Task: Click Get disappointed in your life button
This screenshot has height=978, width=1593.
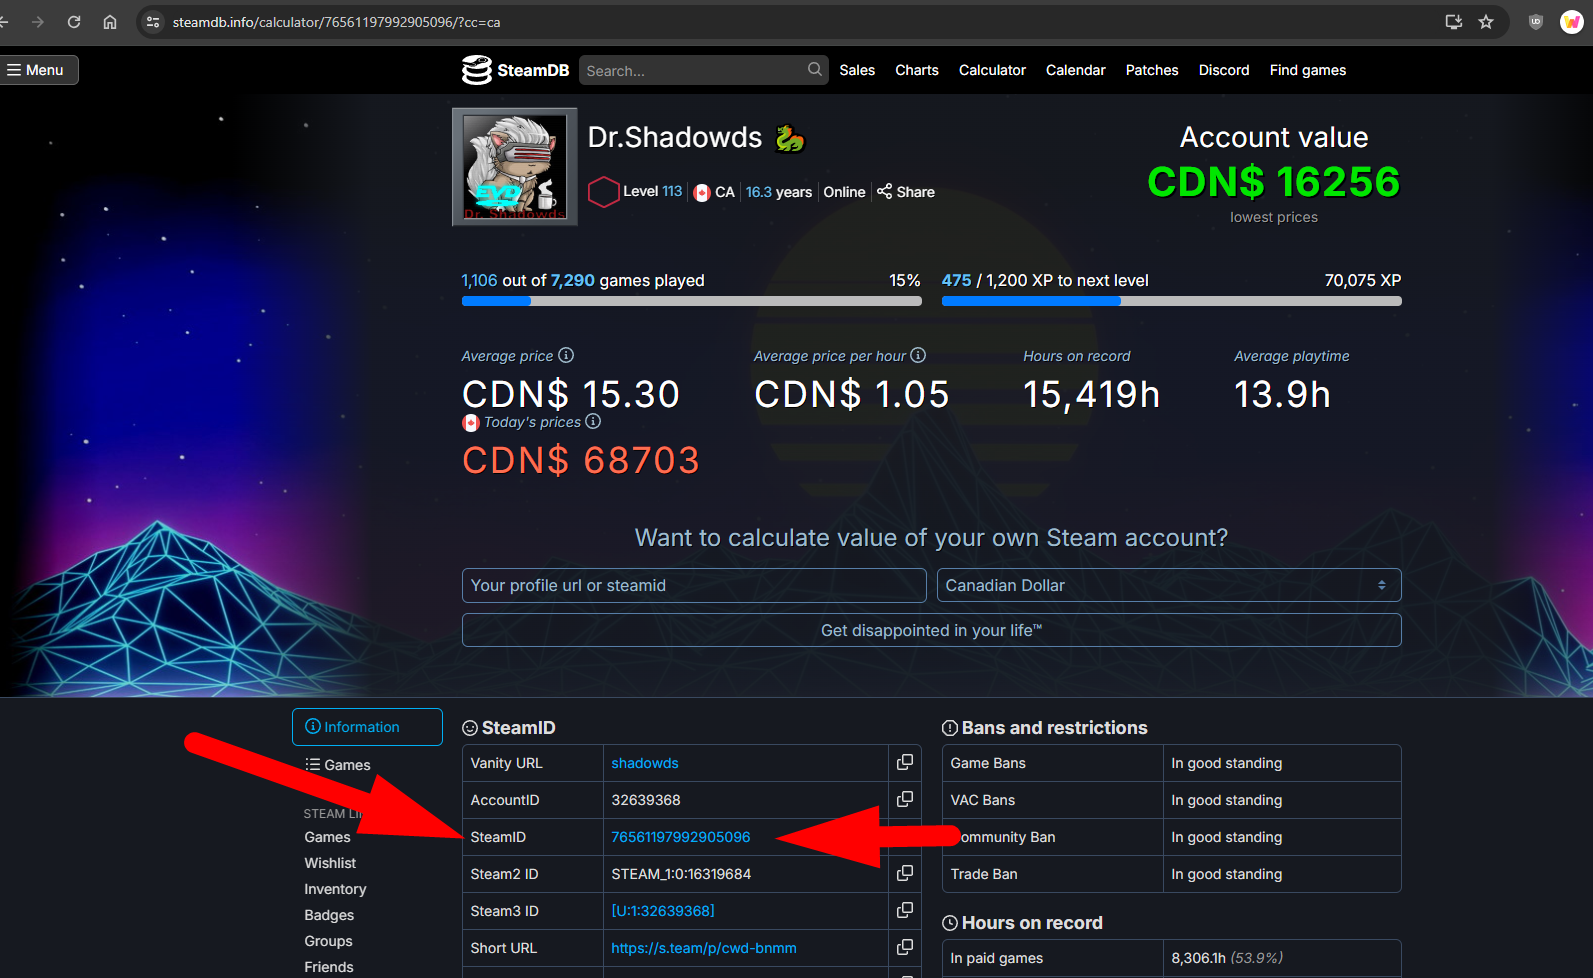Action: (x=931, y=630)
